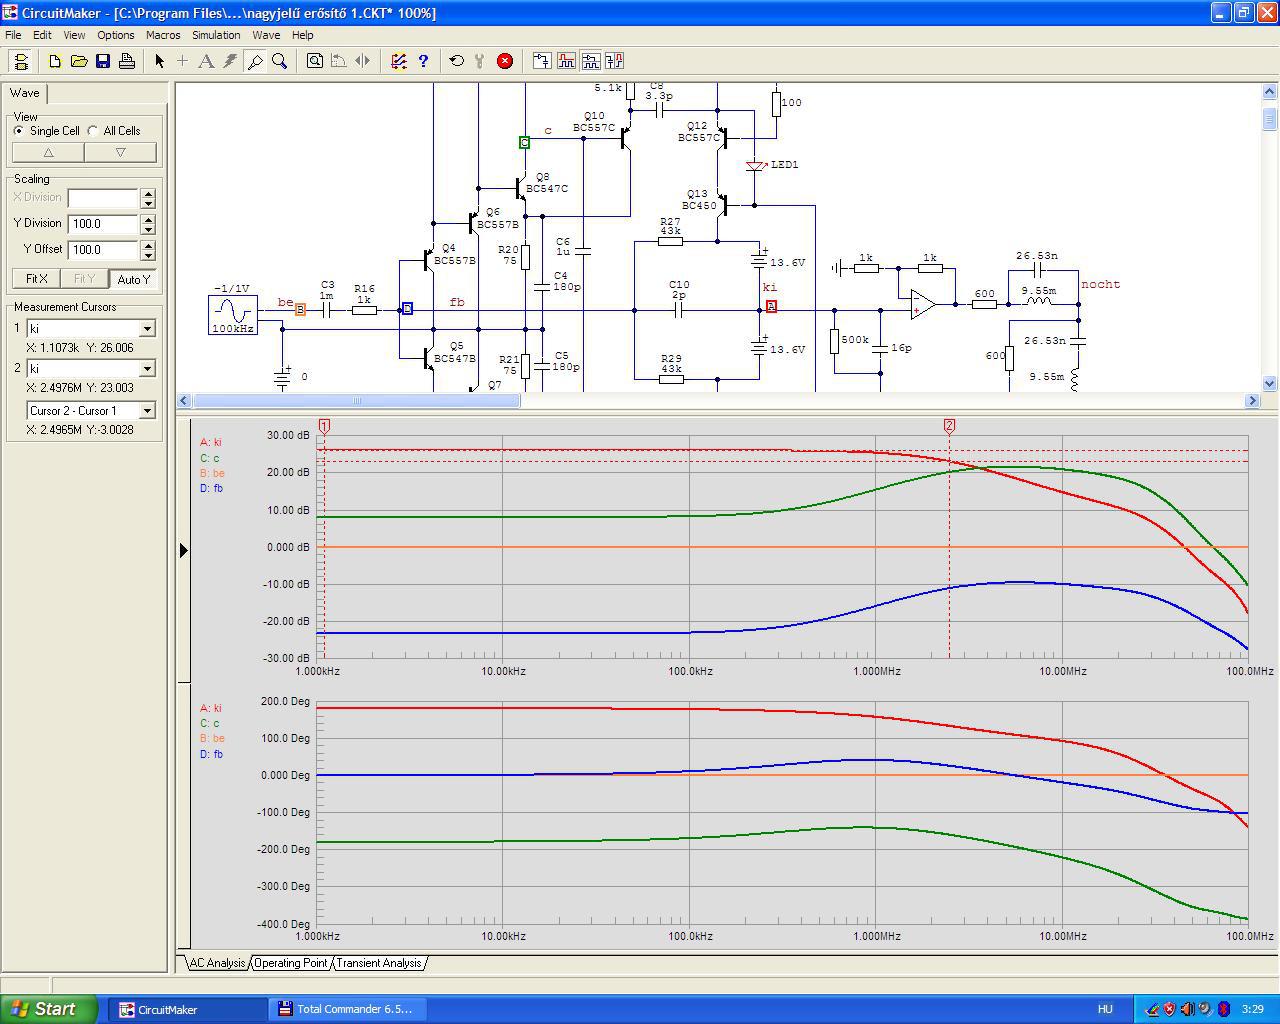Click the Fit X button
This screenshot has width=1280, height=1024.
[x=36, y=279]
